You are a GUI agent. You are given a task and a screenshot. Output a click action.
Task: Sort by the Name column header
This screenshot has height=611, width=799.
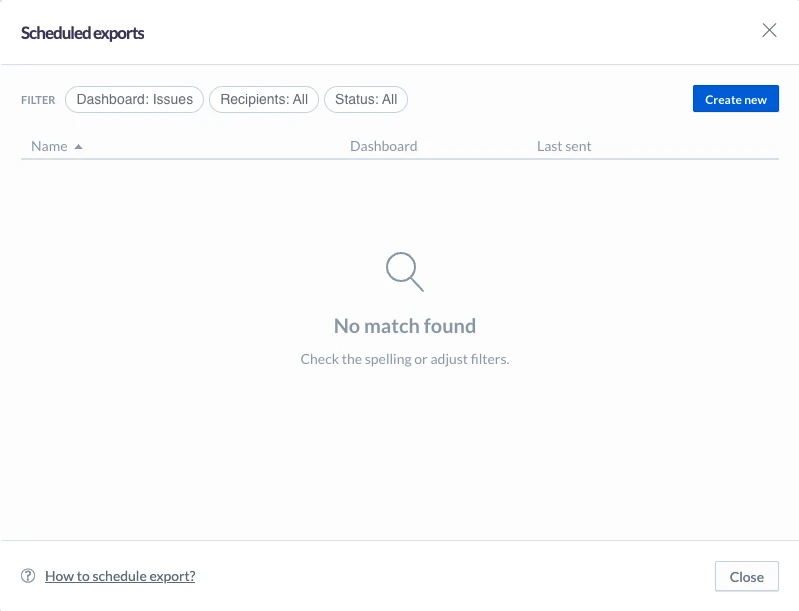[49, 146]
